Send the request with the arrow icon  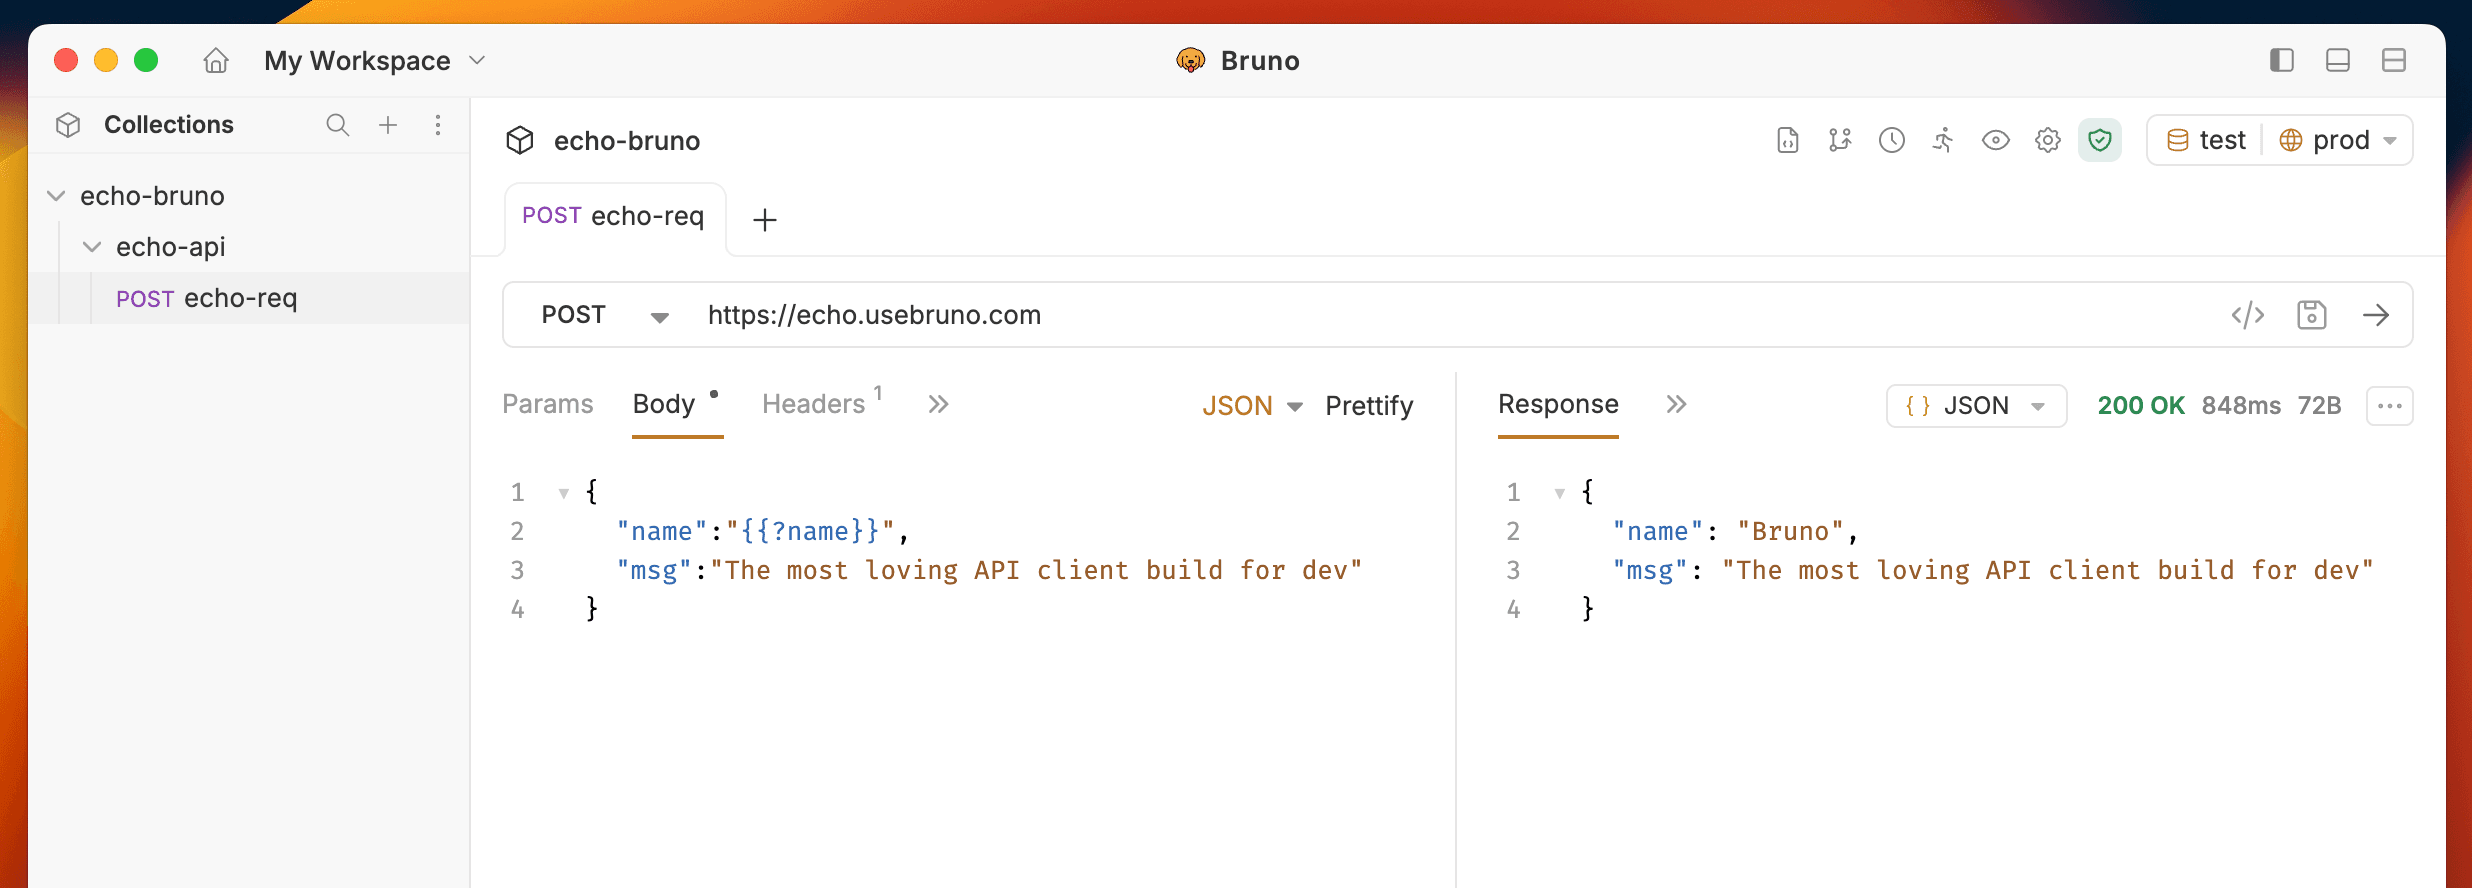(2376, 315)
